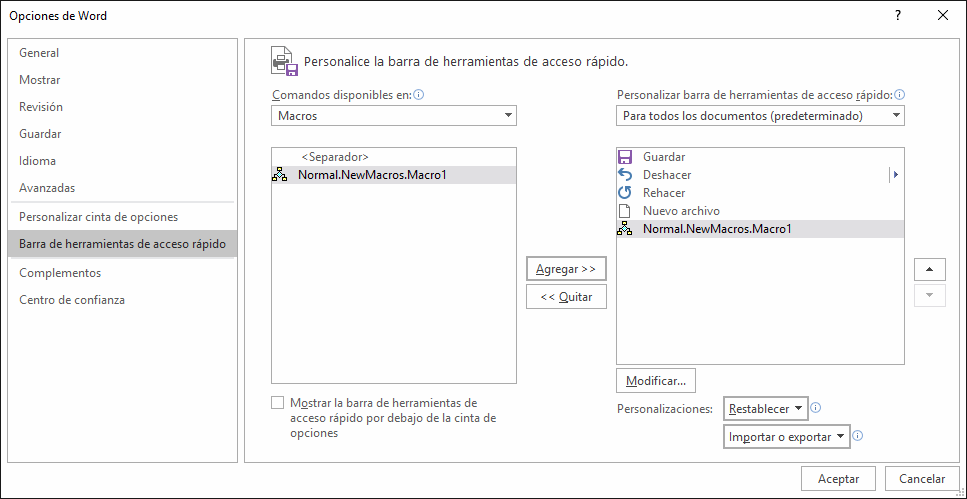Click info icon next to Importar o exportar
Image resolution: width=967 pixels, height=499 pixels.
(x=858, y=436)
